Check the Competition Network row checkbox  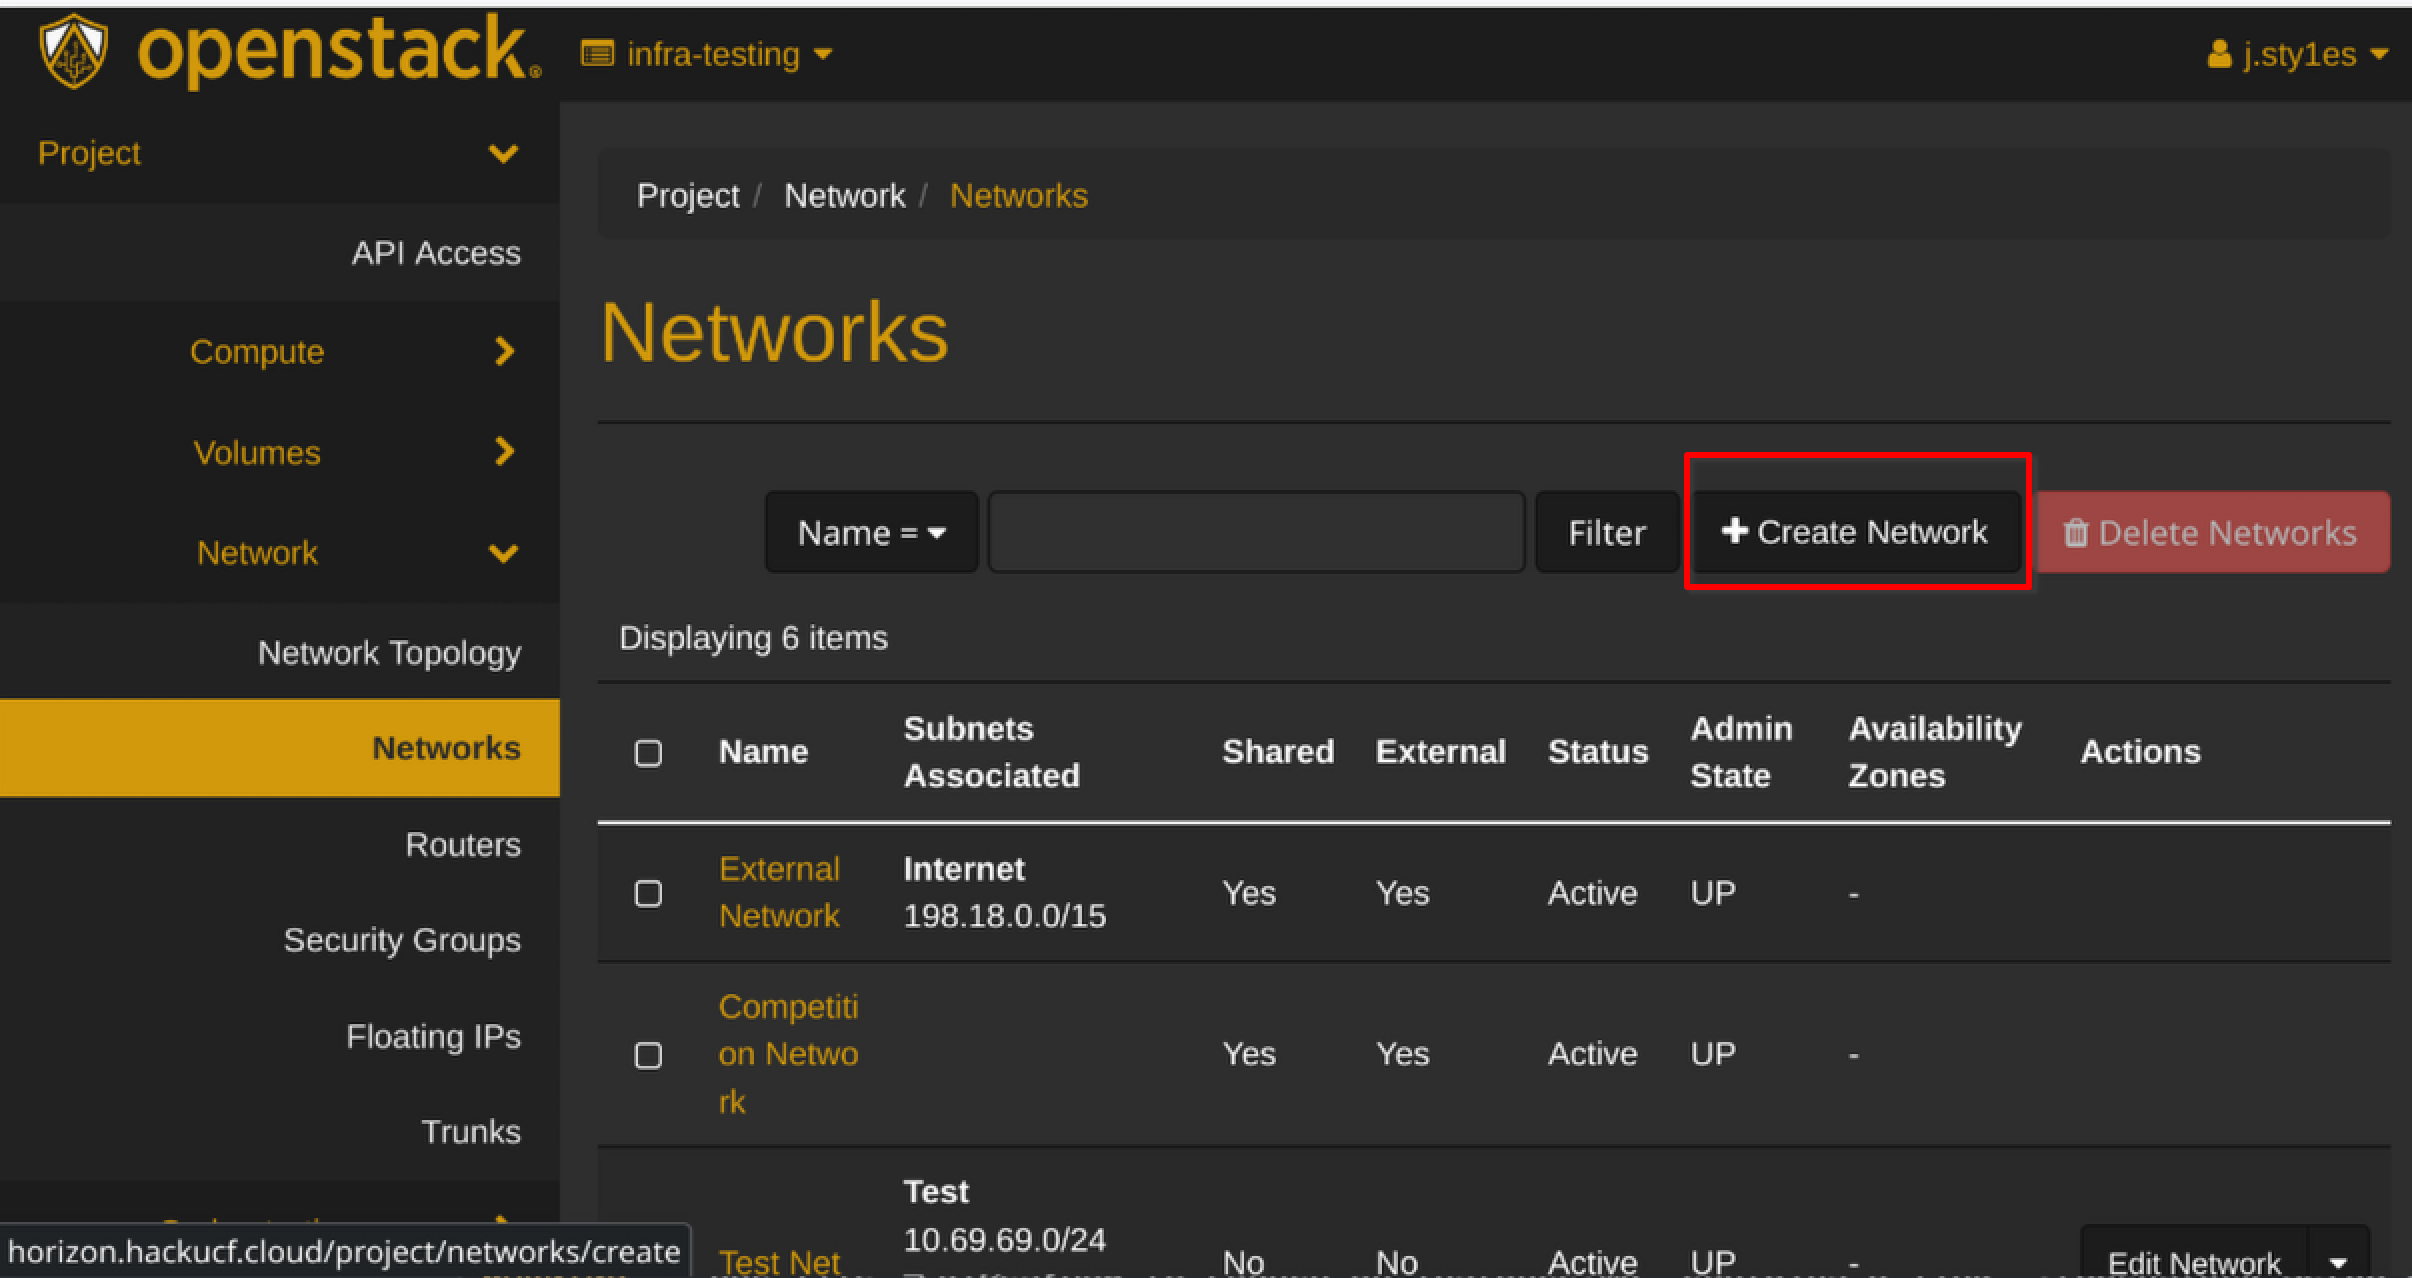tap(648, 1055)
